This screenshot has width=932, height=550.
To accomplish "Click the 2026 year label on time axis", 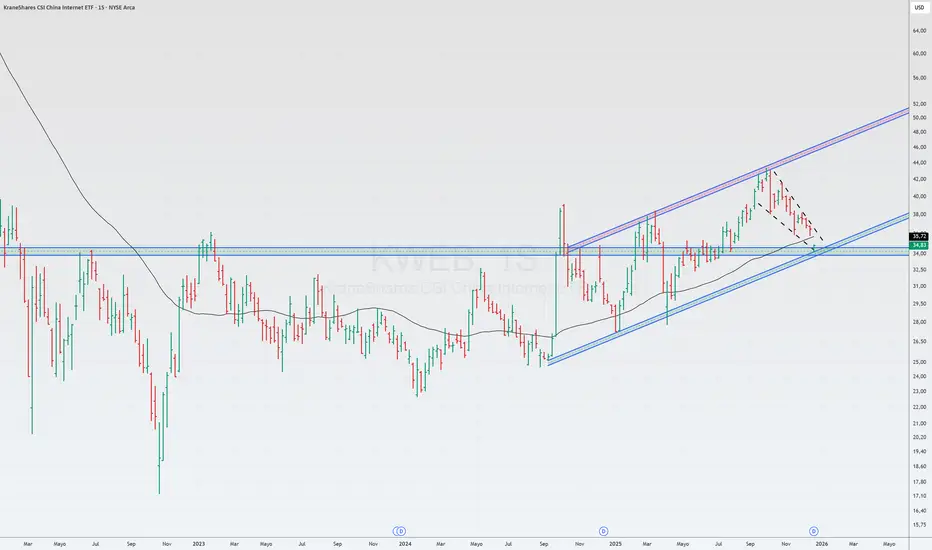I will click(x=821, y=543).
